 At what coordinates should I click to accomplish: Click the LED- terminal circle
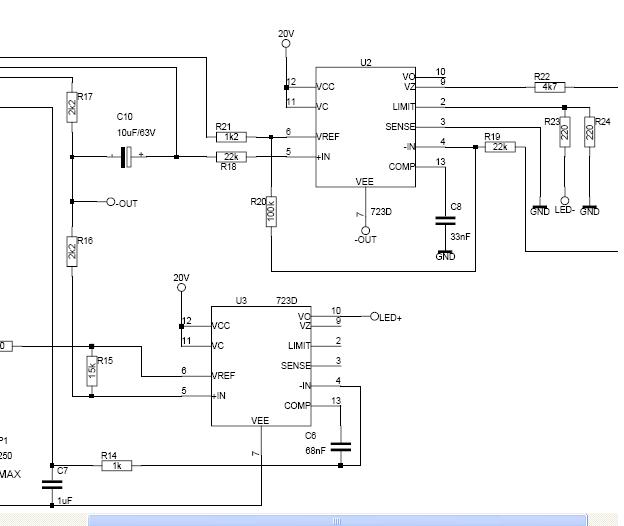click(x=564, y=200)
